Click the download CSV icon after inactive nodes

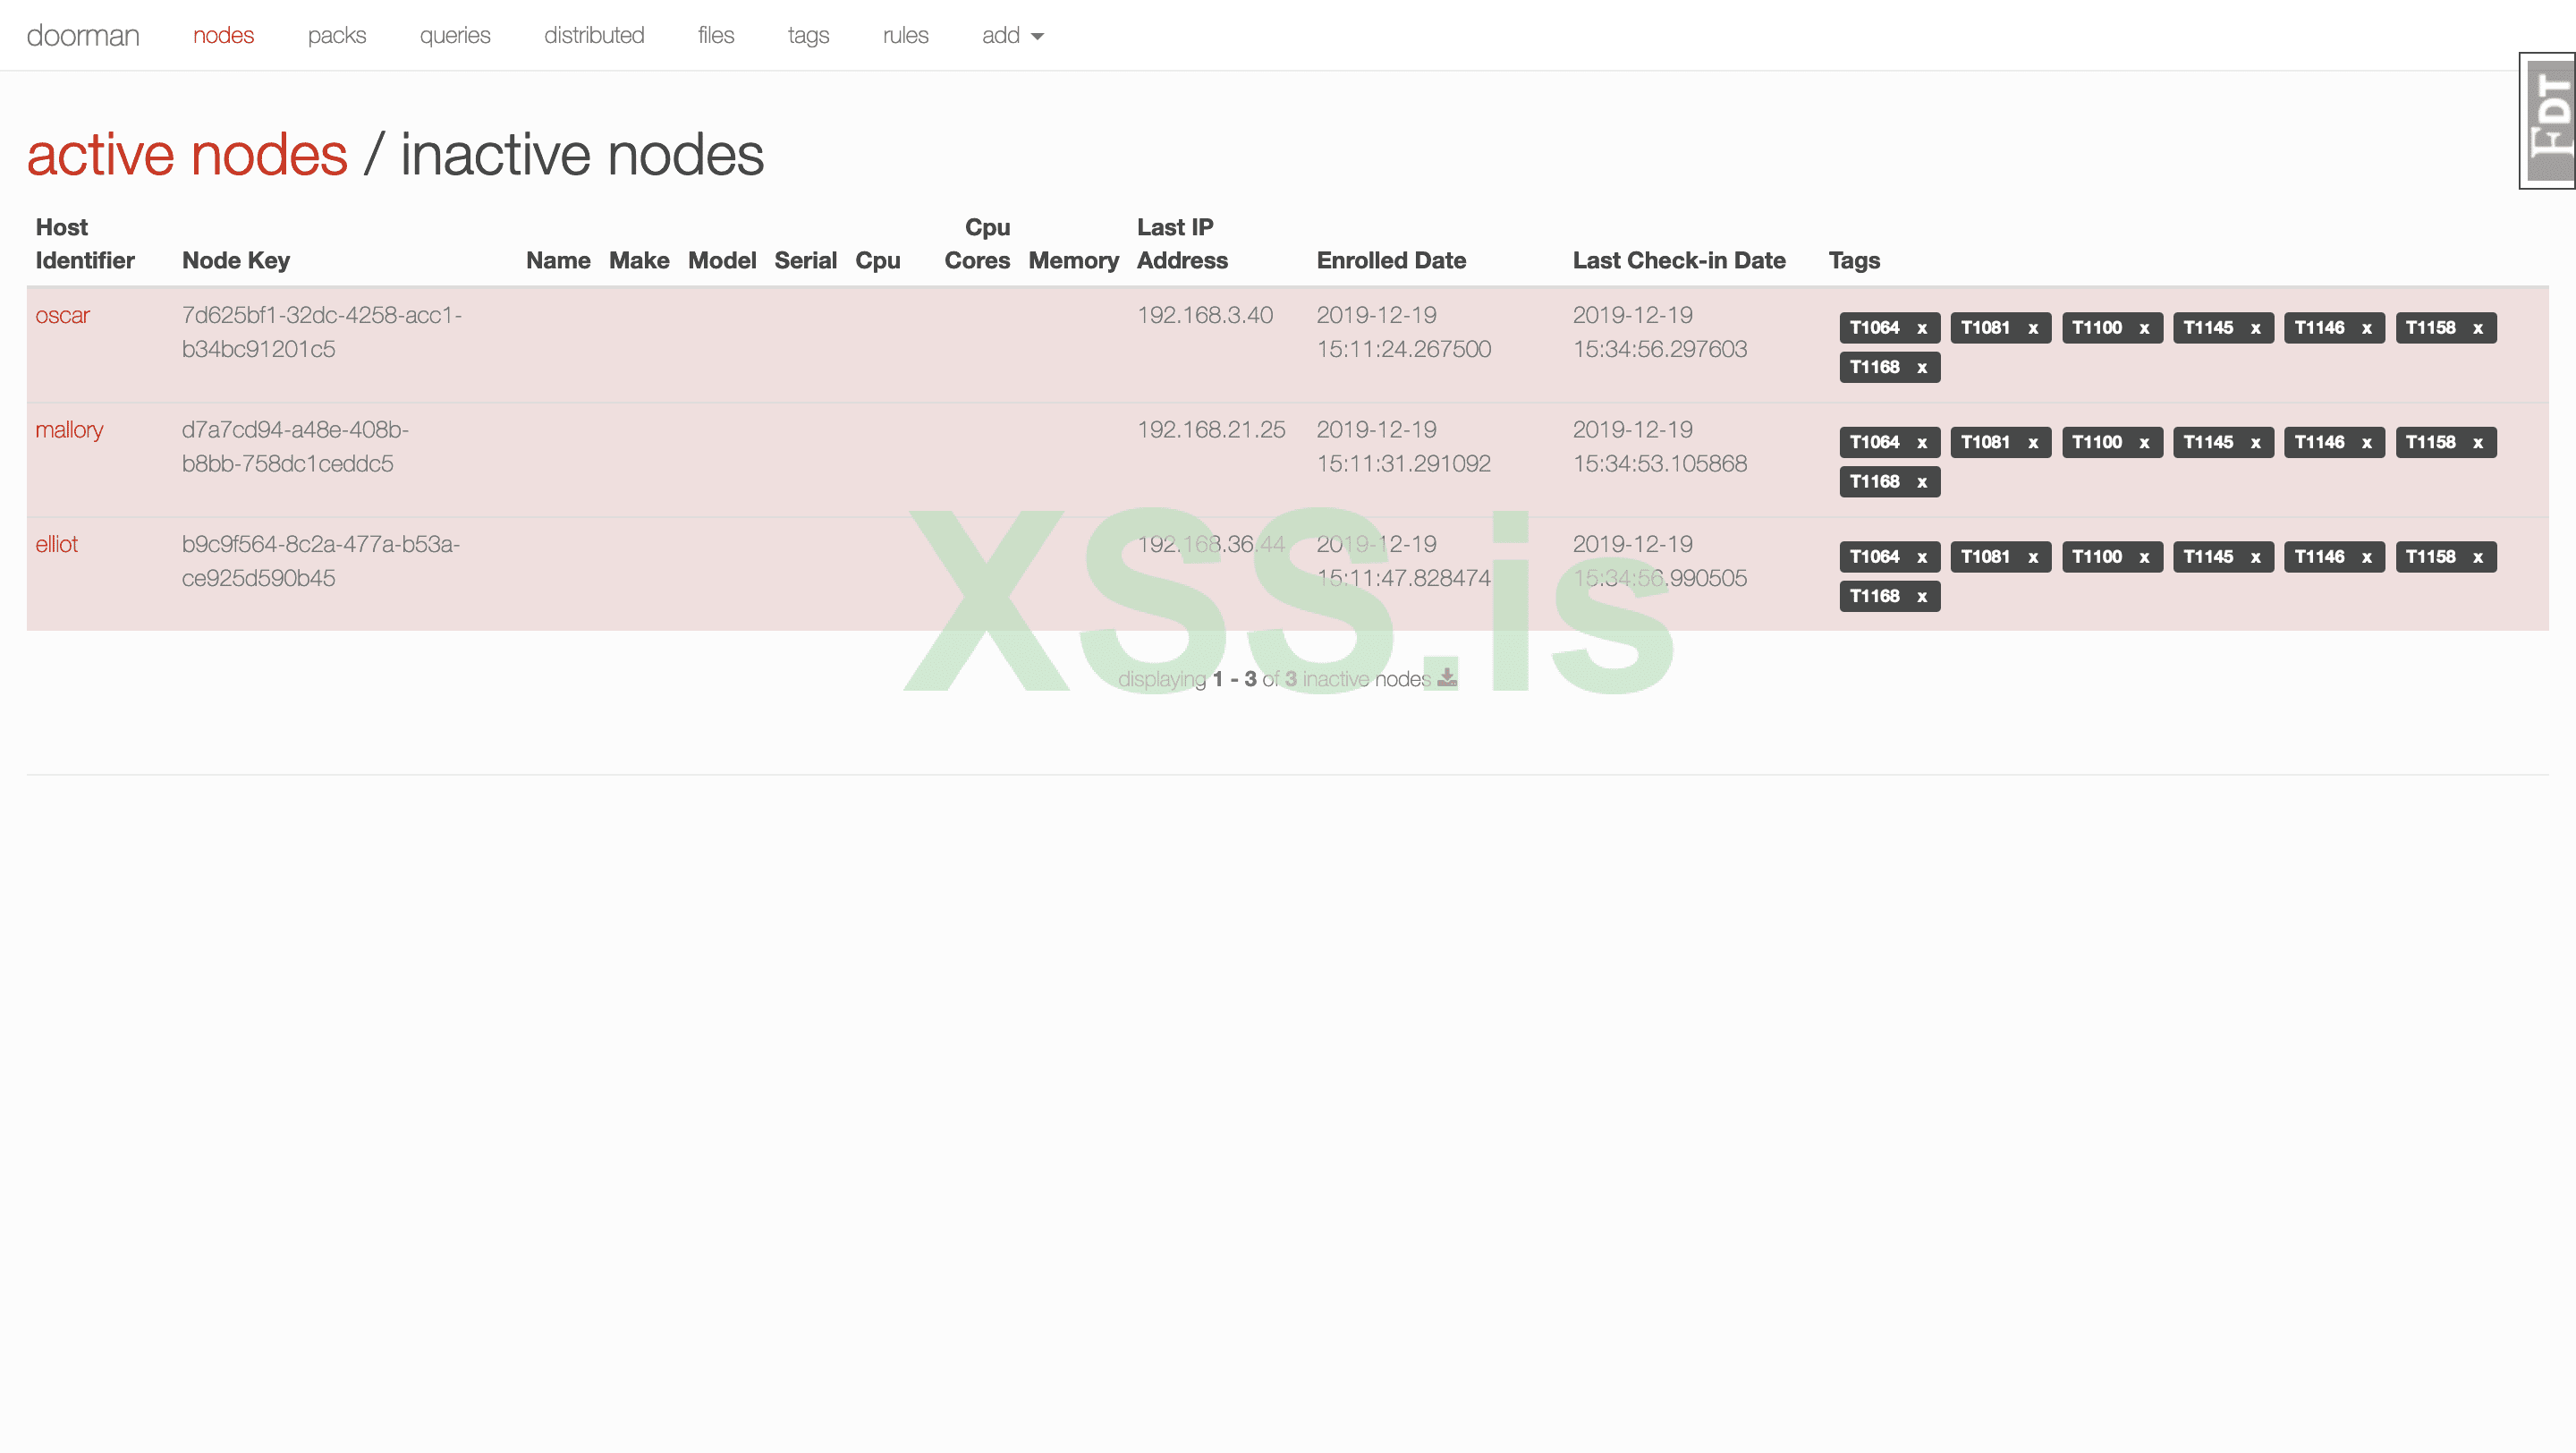click(x=1446, y=678)
